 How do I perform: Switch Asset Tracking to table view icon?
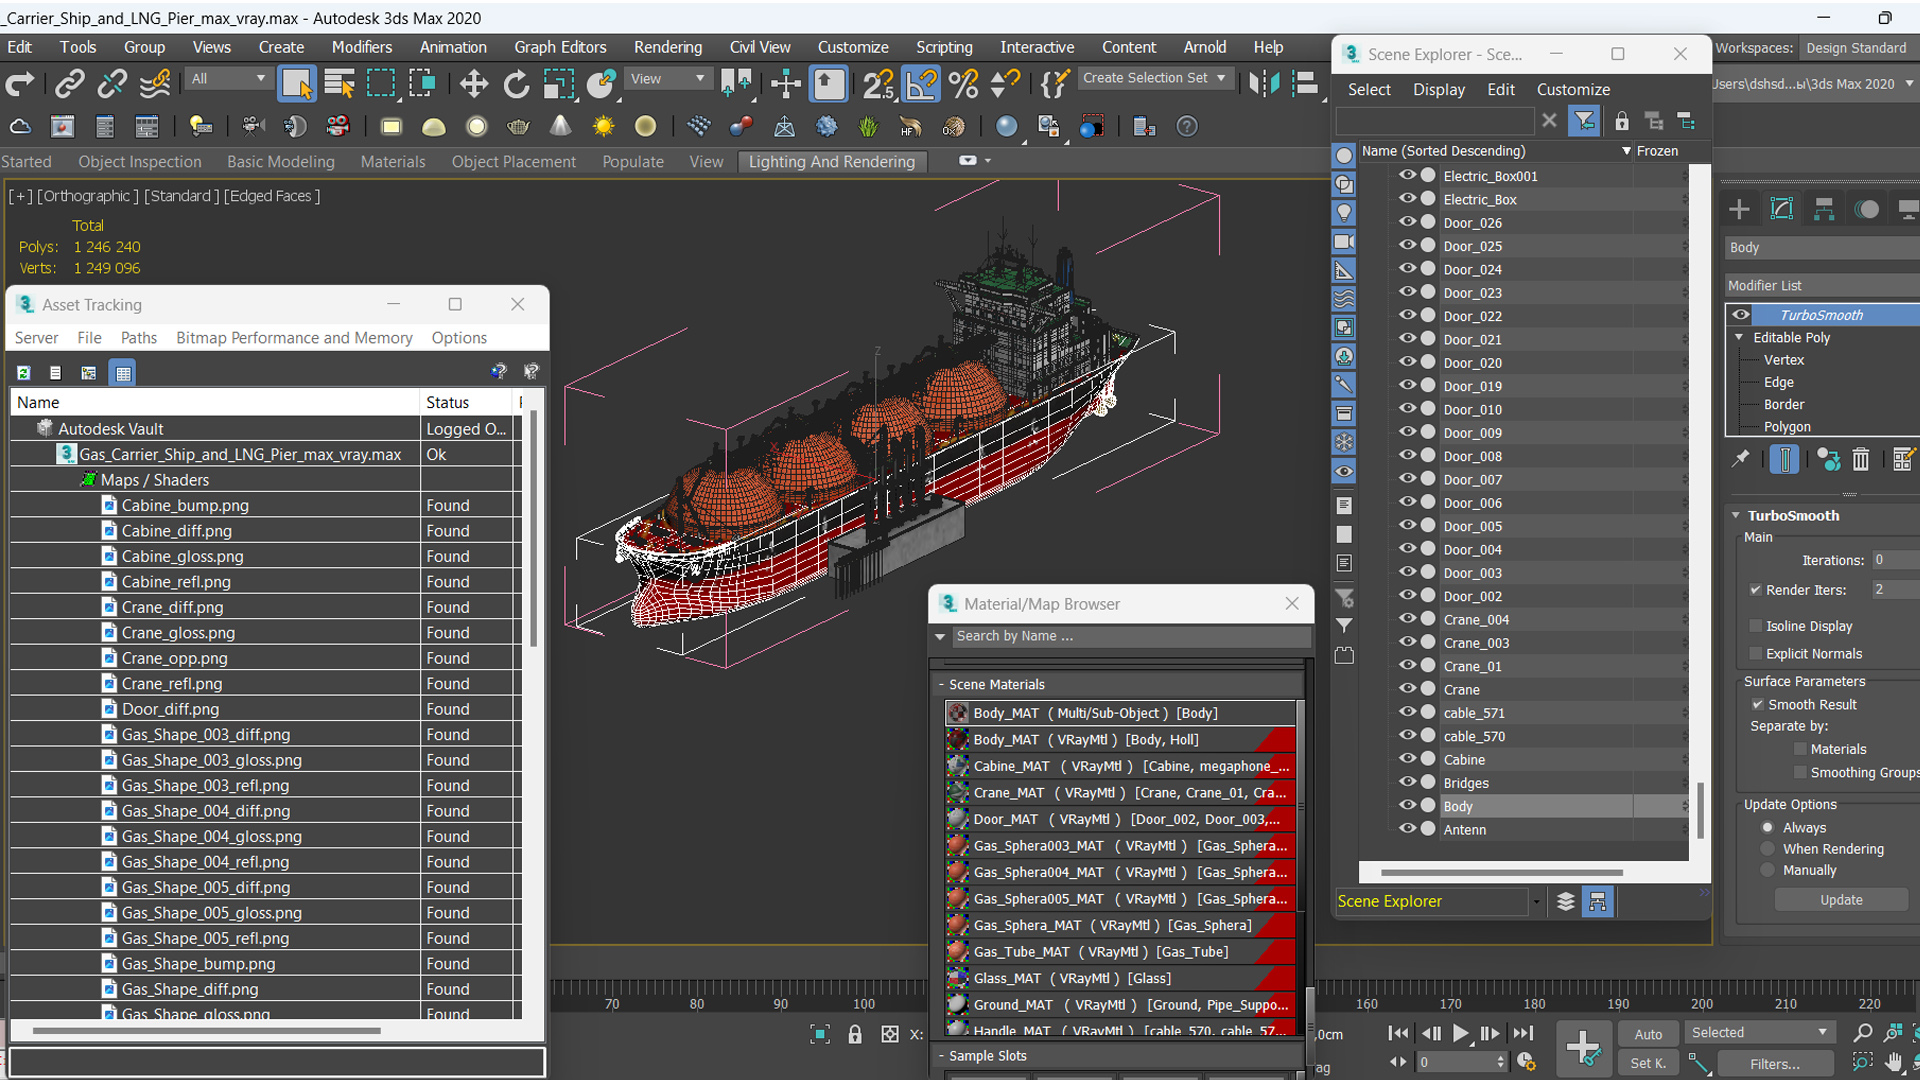(x=123, y=373)
